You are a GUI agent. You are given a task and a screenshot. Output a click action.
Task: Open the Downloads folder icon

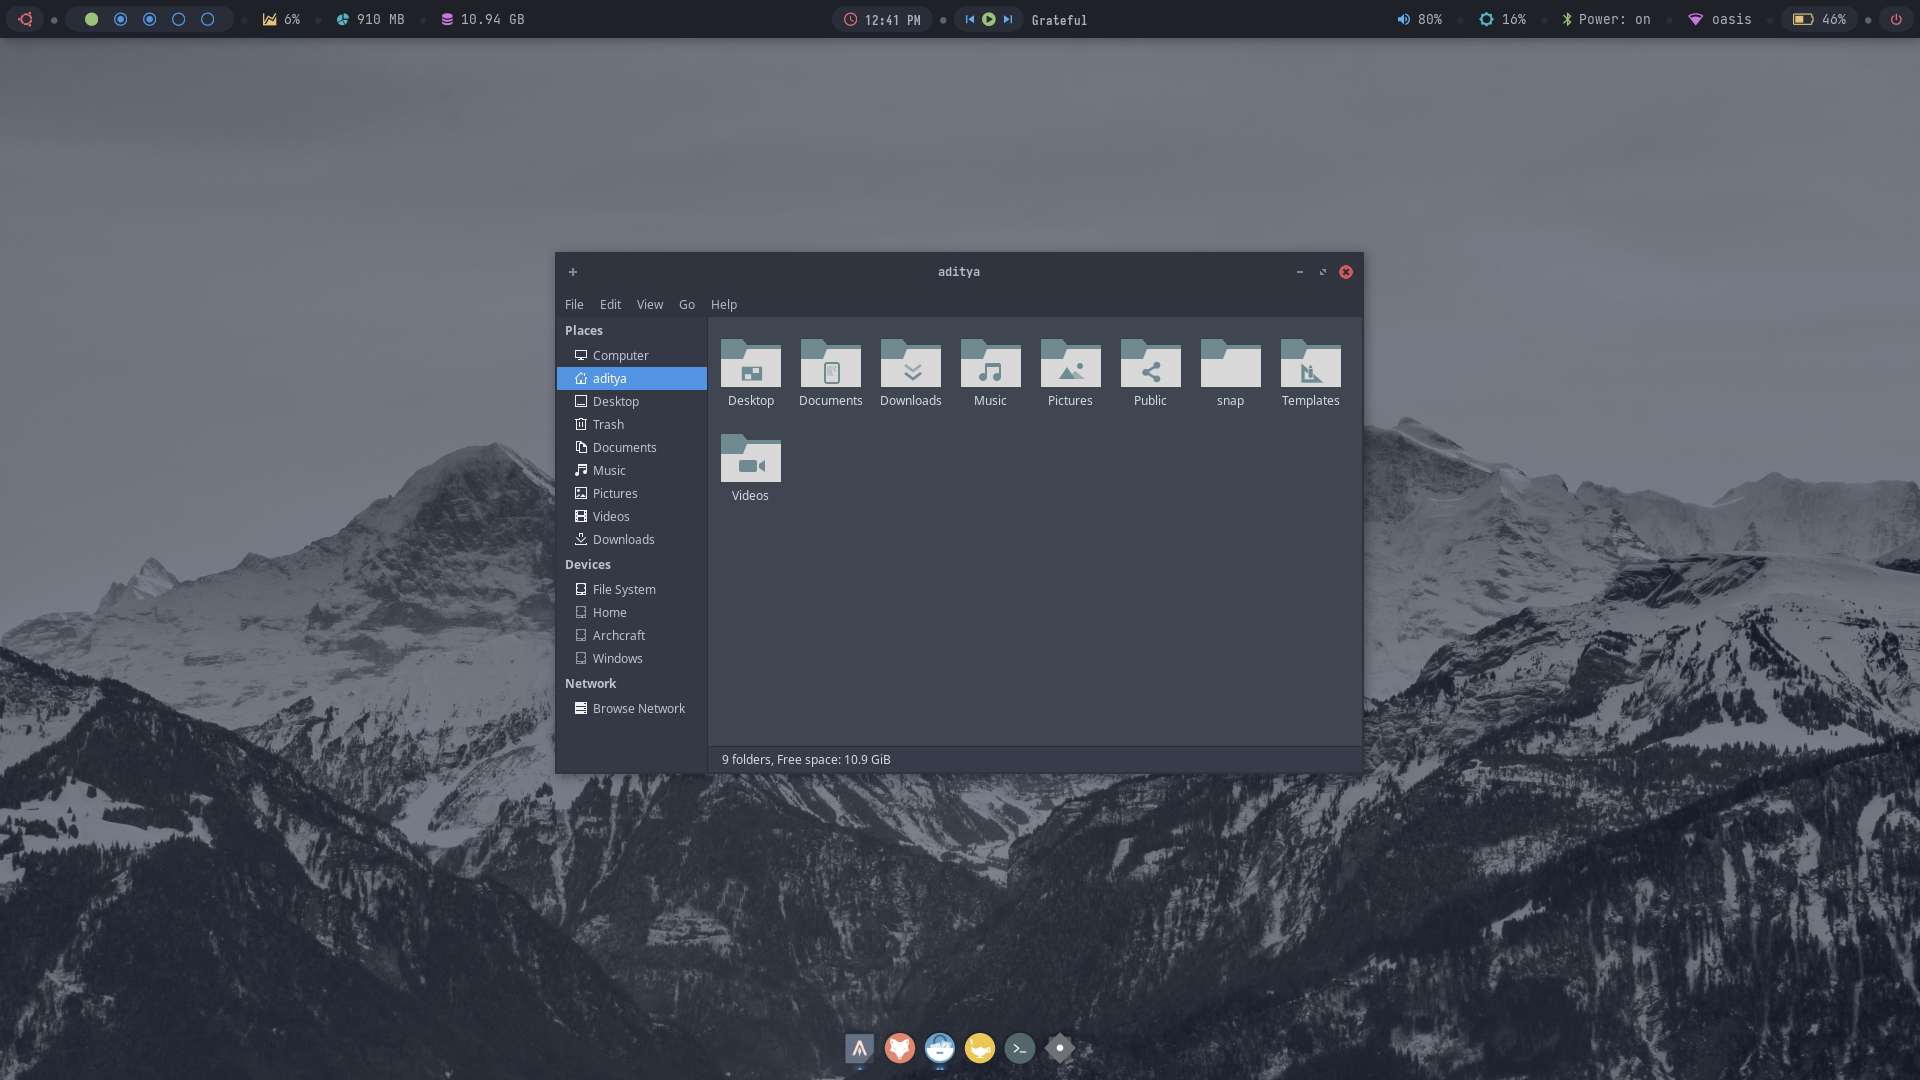(x=910, y=365)
